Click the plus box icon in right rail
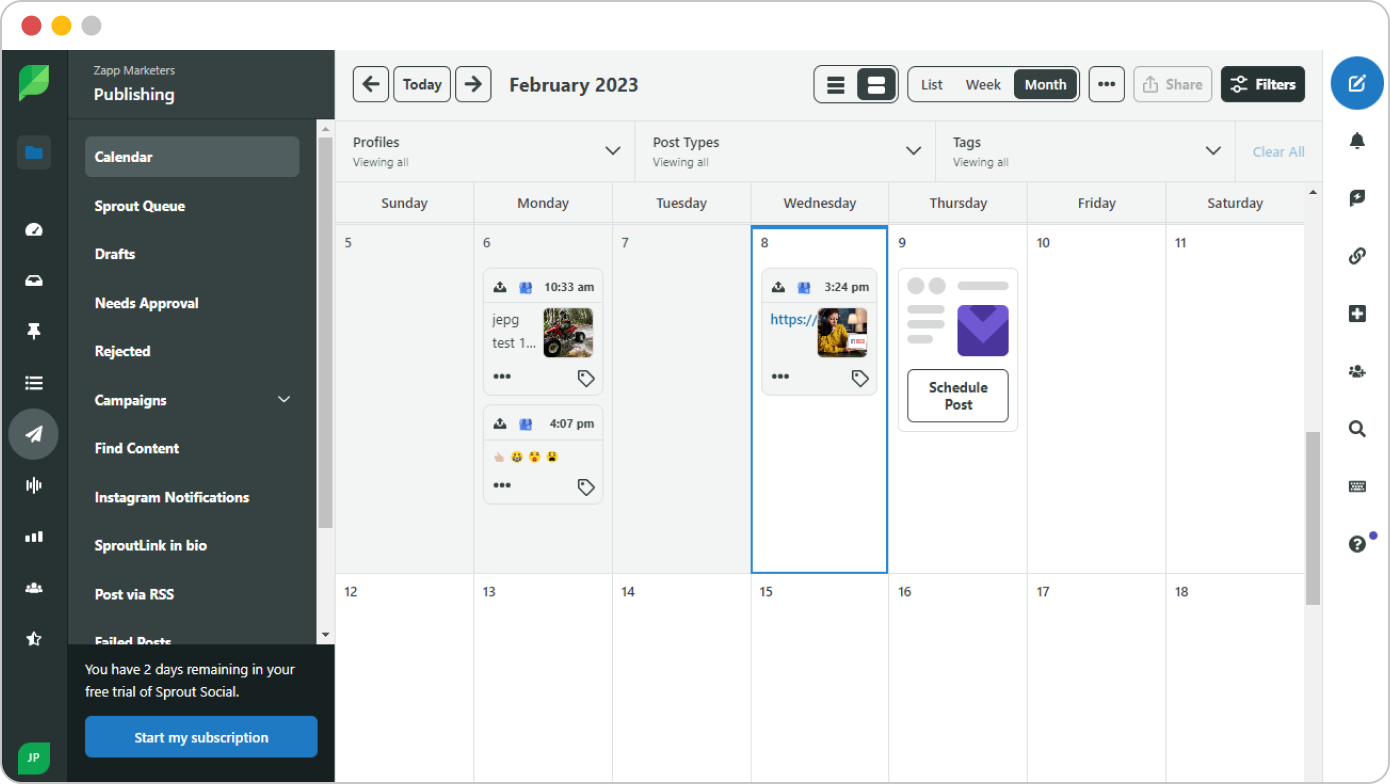The width and height of the screenshot is (1390, 784). [x=1357, y=314]
